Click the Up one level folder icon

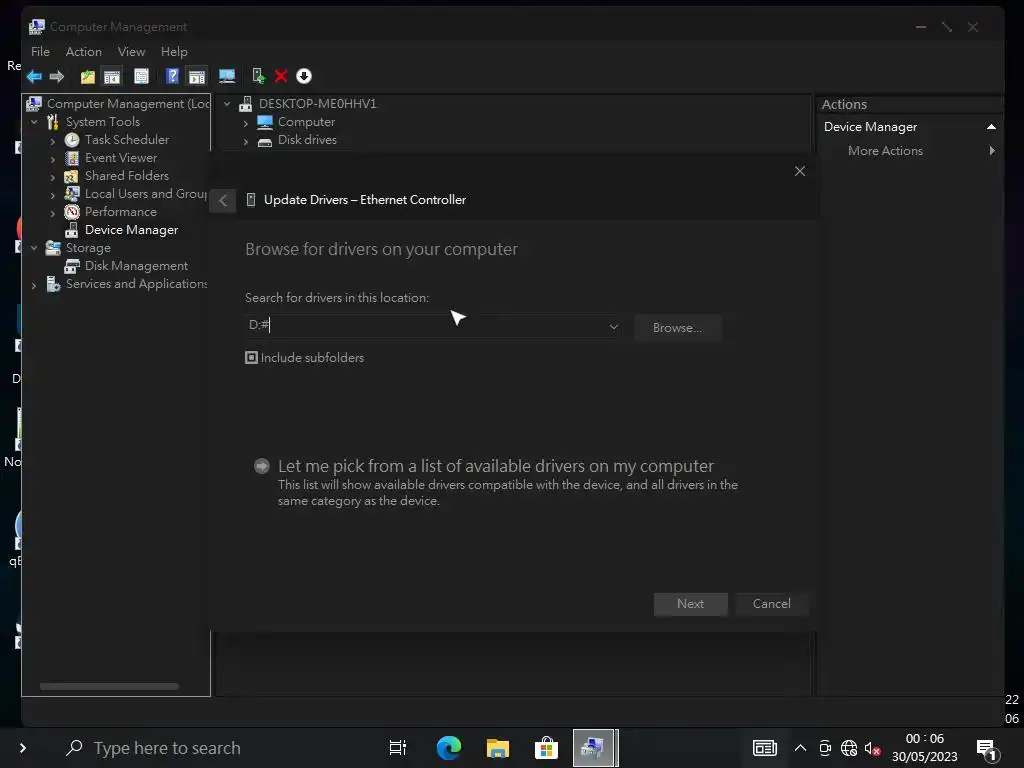click(88, 76)
